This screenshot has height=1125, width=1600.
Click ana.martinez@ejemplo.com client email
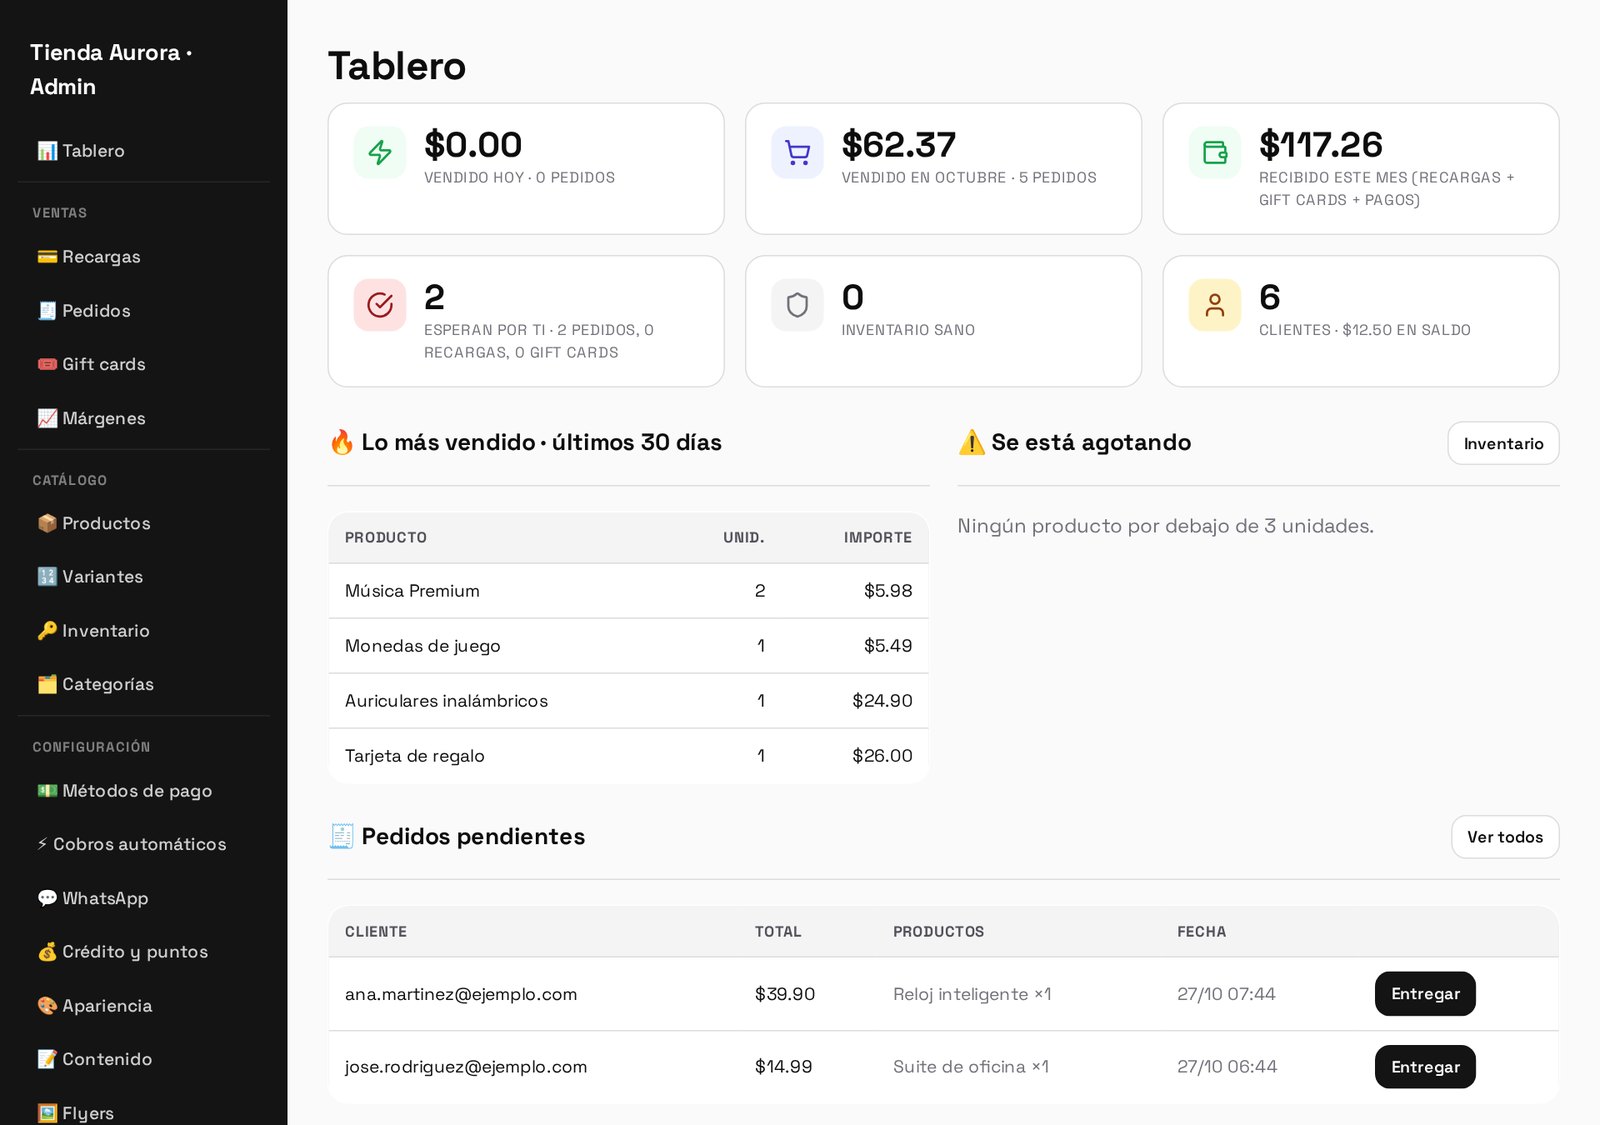[x=461, y=994]
